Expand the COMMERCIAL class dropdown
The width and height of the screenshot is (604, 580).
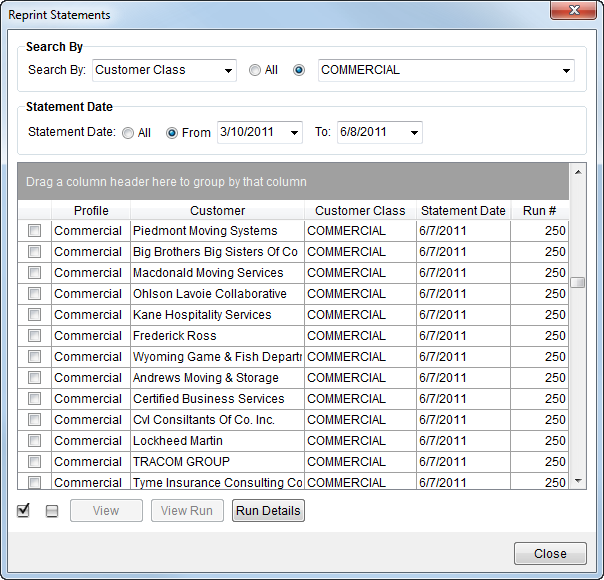567,71
